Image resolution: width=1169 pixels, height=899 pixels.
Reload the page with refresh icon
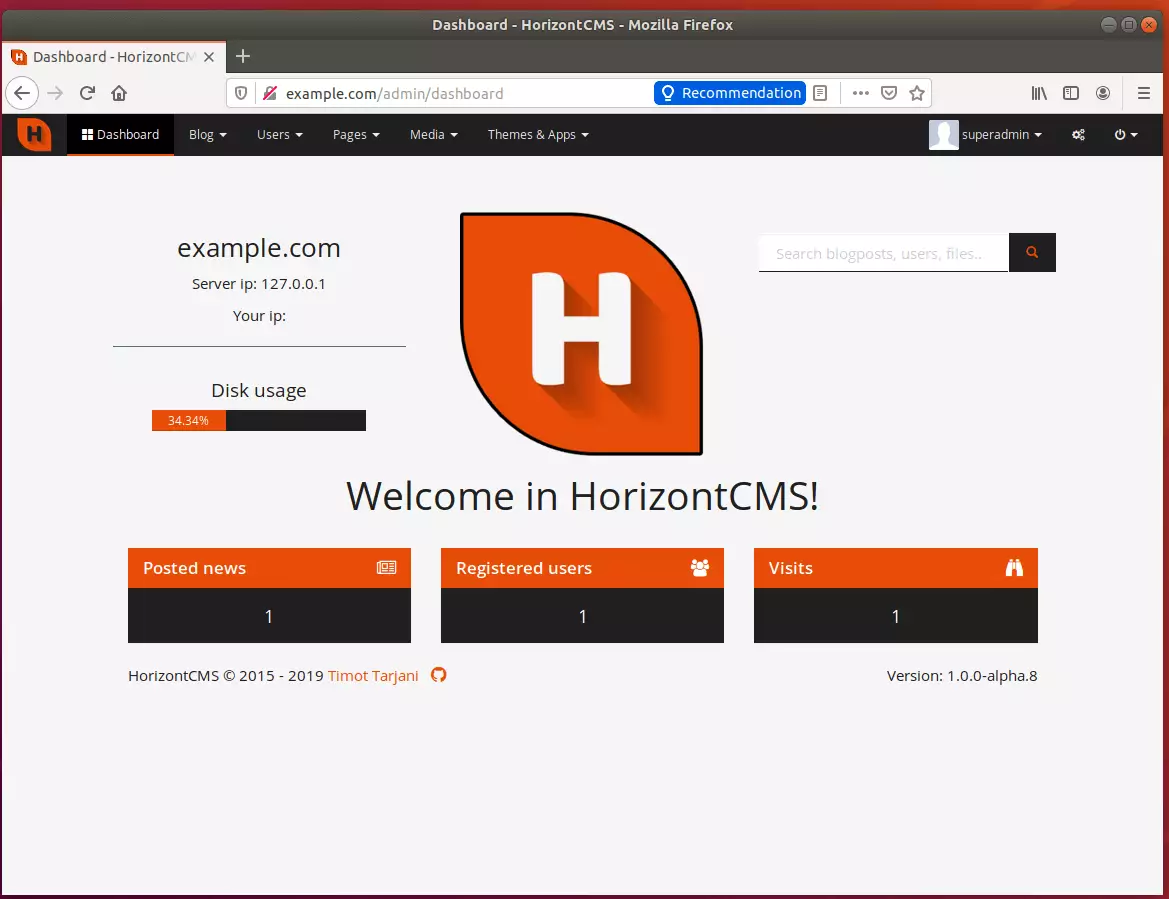coord(87,93)
